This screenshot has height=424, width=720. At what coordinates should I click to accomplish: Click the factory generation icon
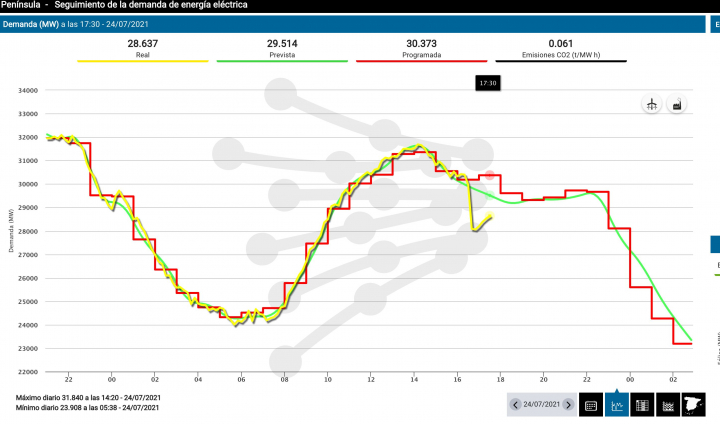point(677,105)
